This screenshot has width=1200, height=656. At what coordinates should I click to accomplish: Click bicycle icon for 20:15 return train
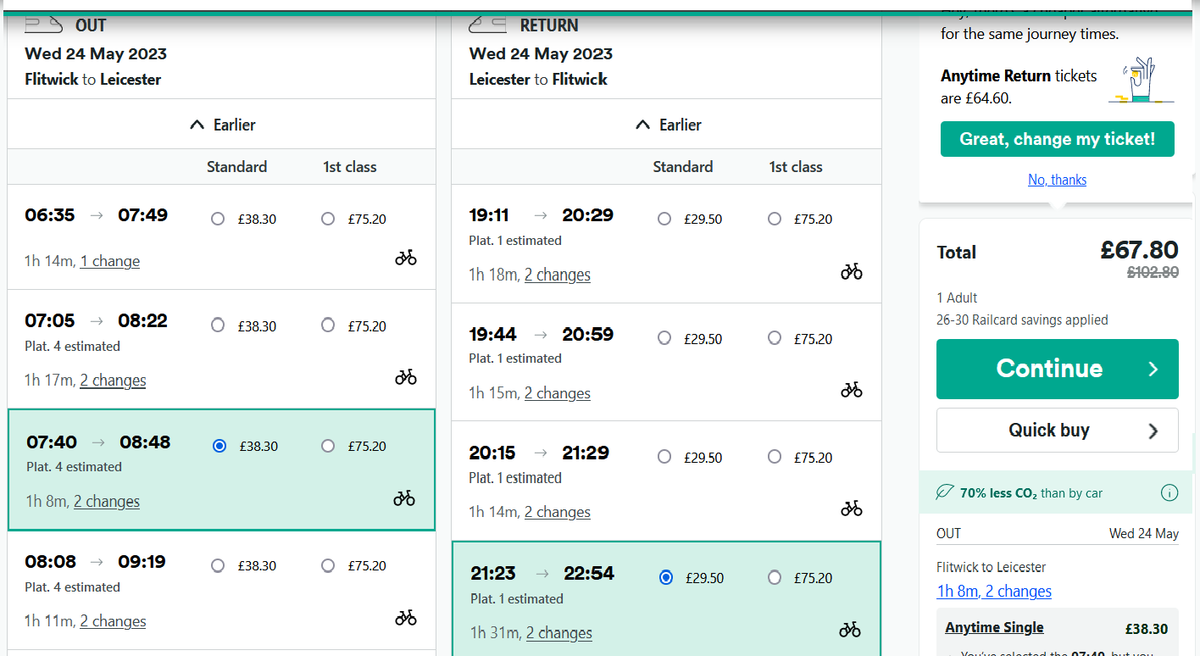(851, 509)
